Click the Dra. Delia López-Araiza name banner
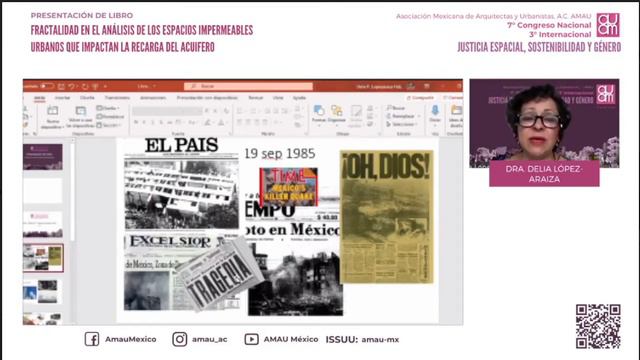This screenshot has height=360, width=640. point(544,173)
